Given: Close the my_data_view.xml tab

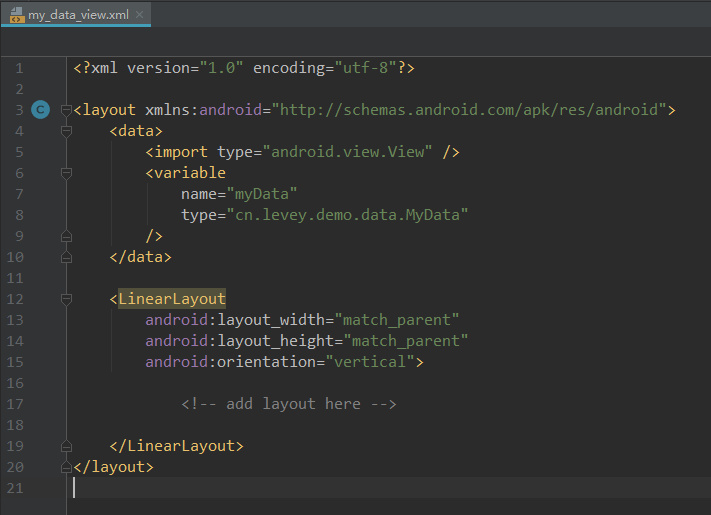Looking at the screenshot, I should click(x=140, y=15).
